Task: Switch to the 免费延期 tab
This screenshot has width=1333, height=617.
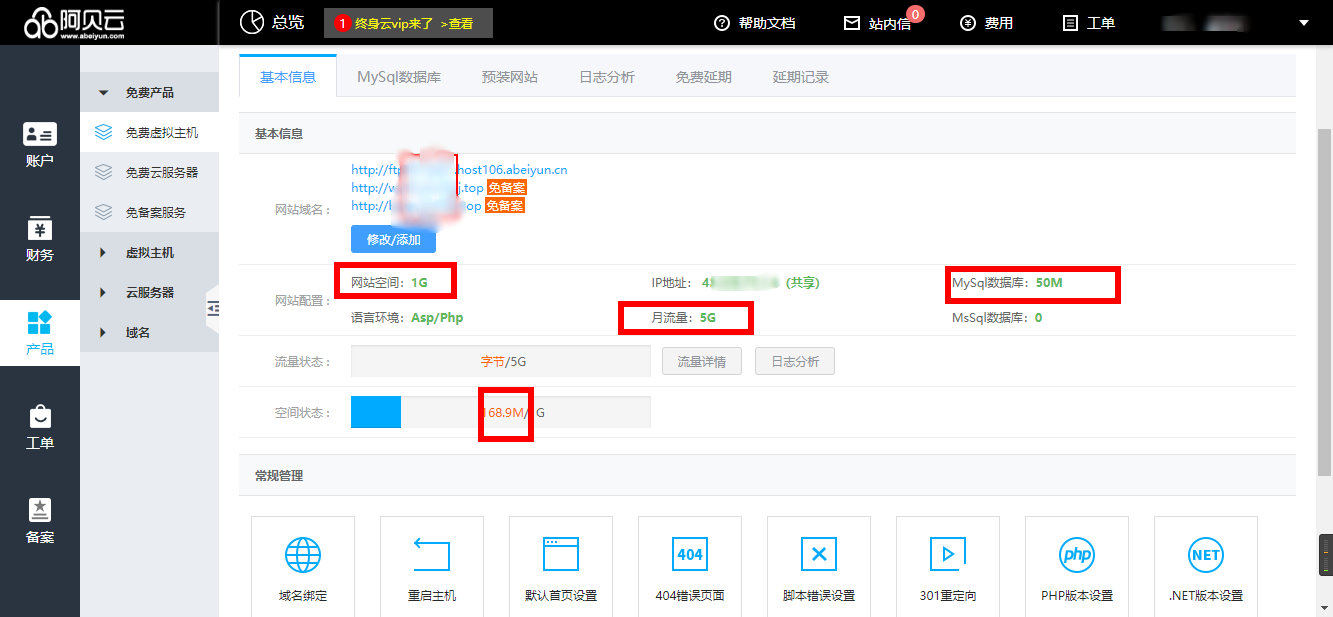Action: coord(703,76)
